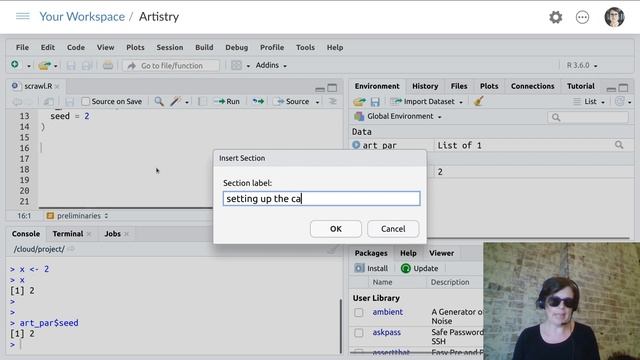The height and width of the screenshot is (360, 640).
Task: Open Source button dropdown arrow
Action: tap(317, 102)
